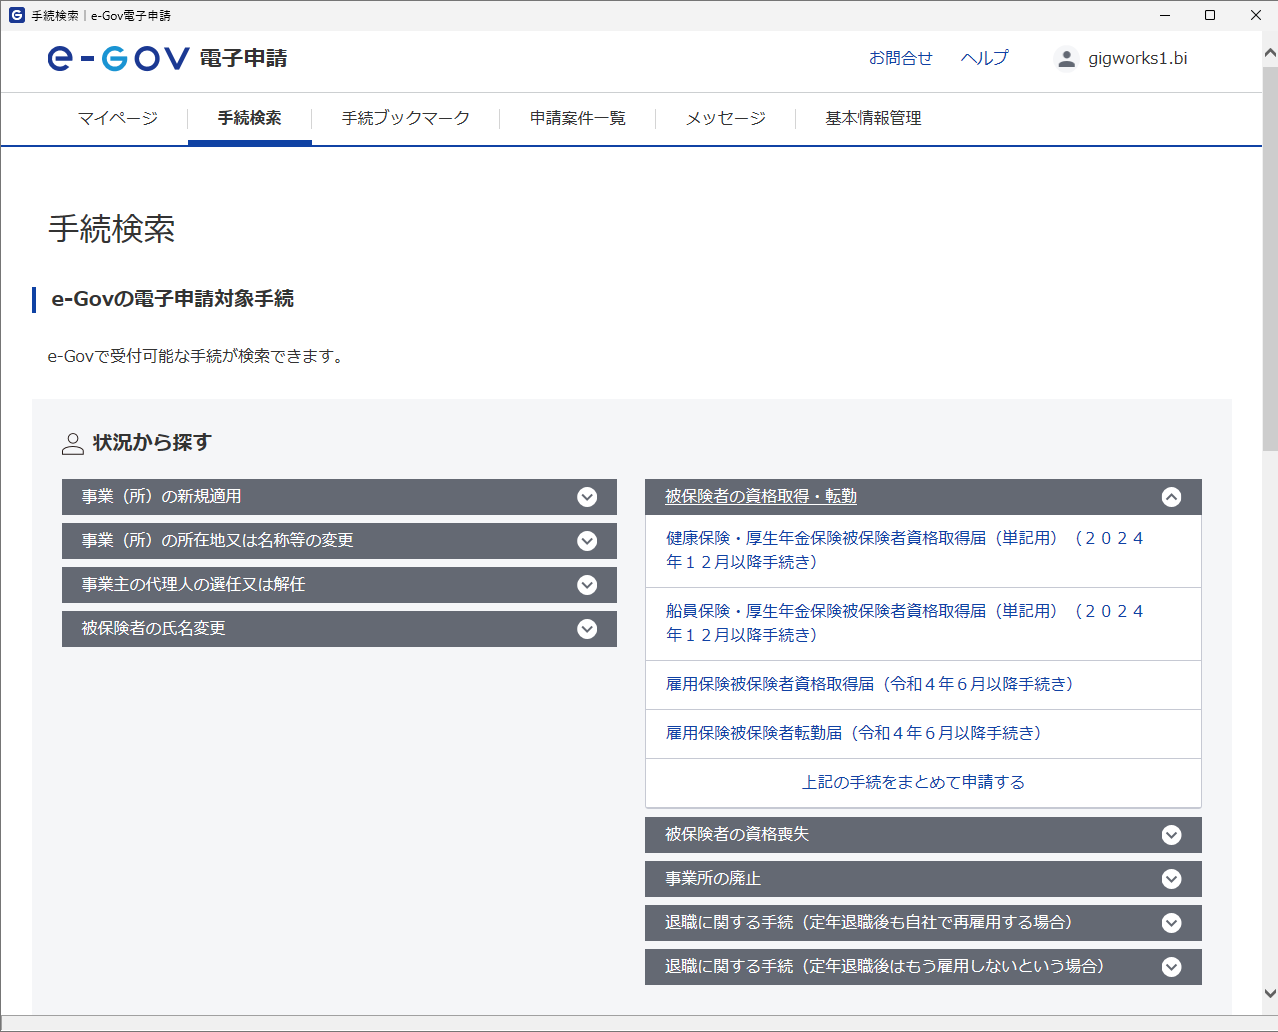The width and height of the screenshot is (1278, 1032).
Task: Click the 被保険者の資格喪失 header label
Action: (737, 834)
